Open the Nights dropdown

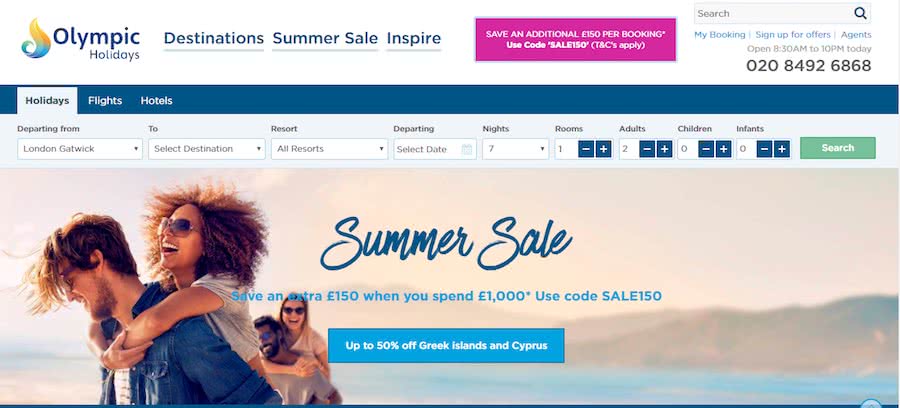[515, 149]
